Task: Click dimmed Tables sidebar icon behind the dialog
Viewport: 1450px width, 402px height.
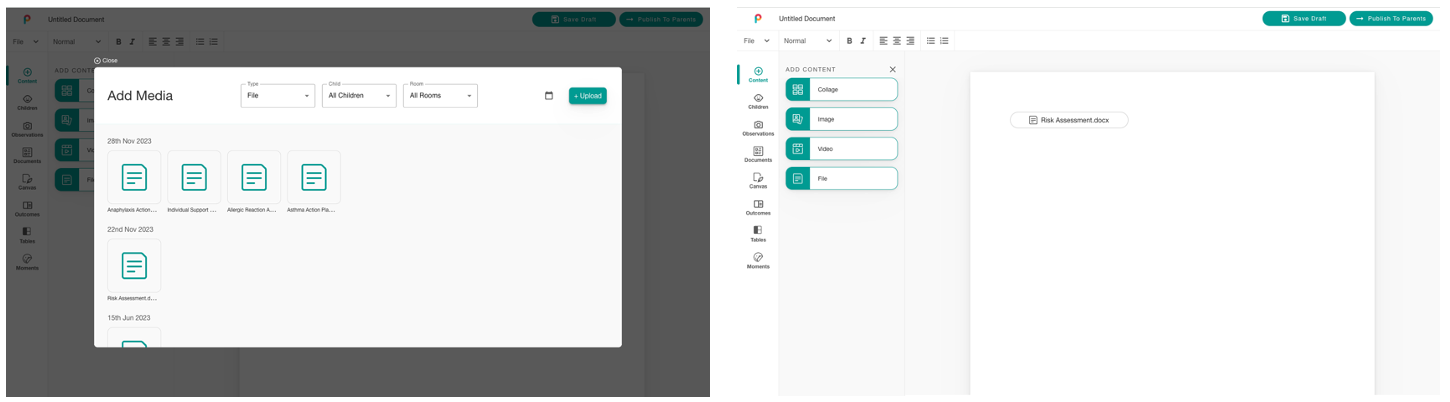Action: (x=27, y=235)
